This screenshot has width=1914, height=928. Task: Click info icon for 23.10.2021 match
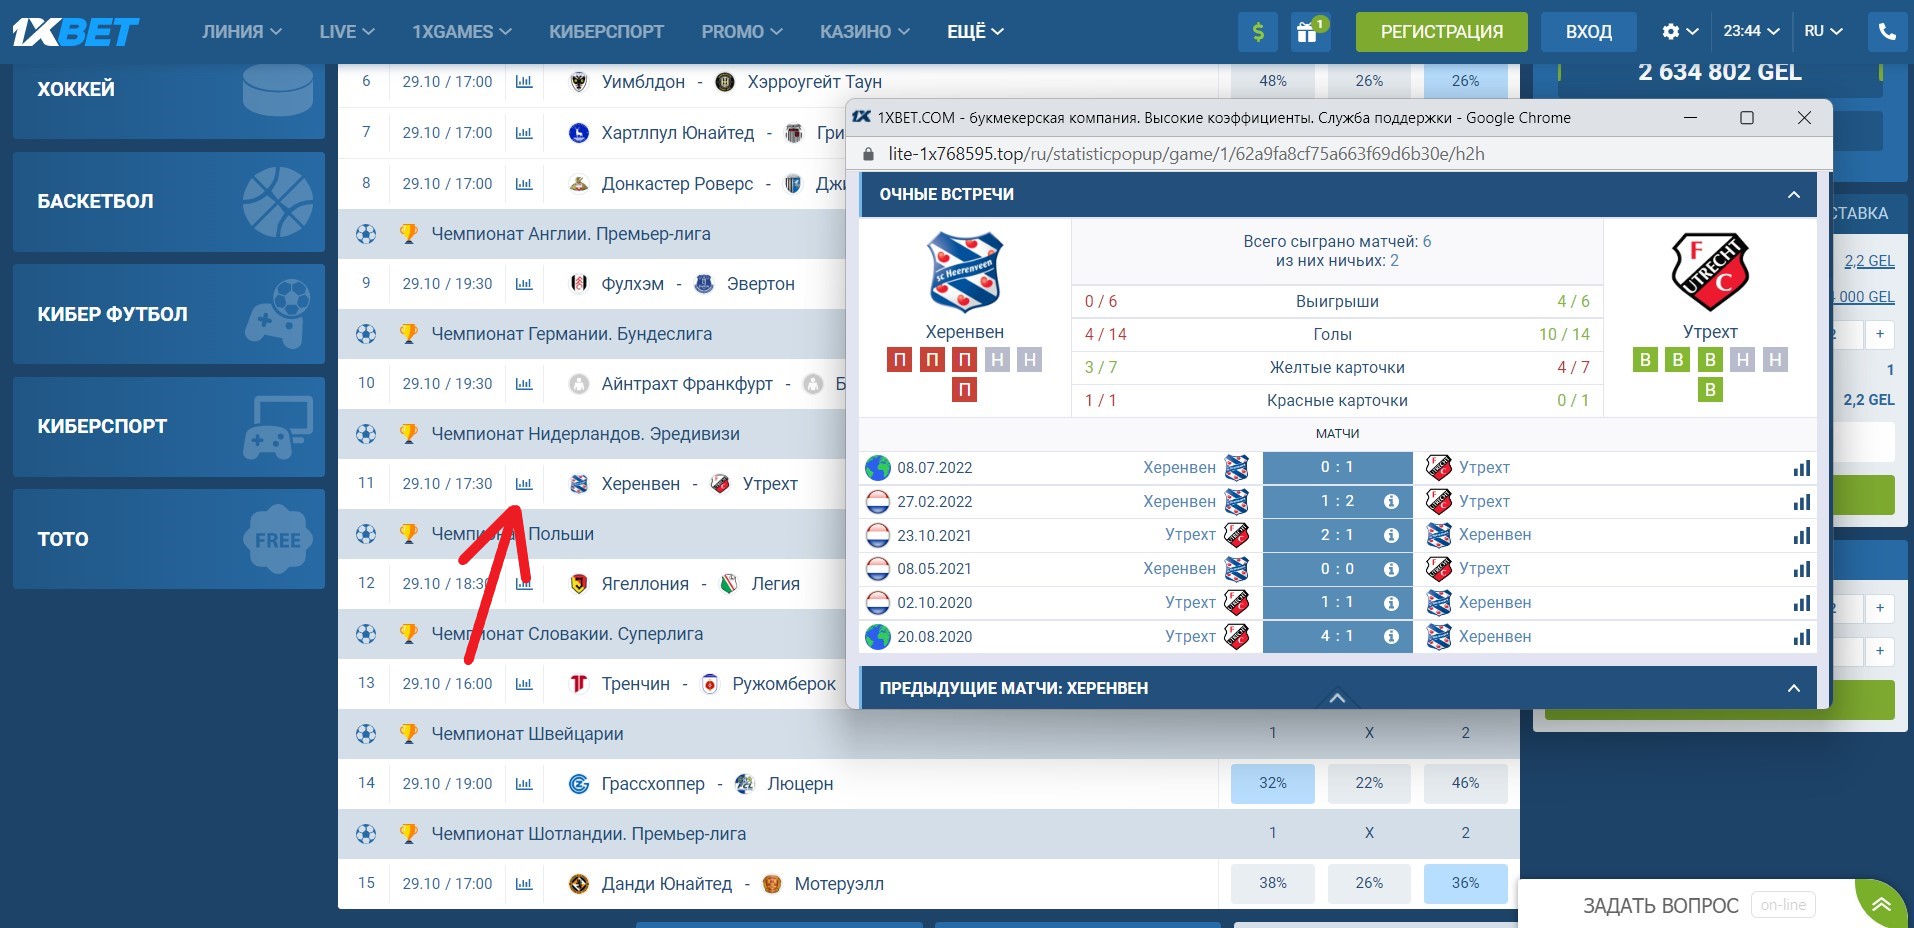(x=1391, y=535)
